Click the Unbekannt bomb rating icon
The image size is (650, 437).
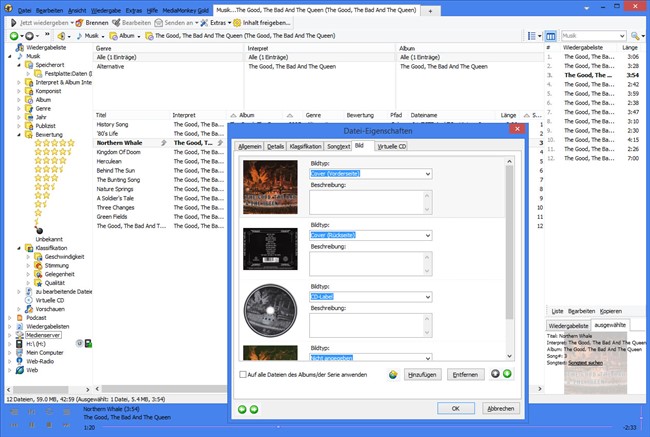pyautogui.click(x=39, y=231)
